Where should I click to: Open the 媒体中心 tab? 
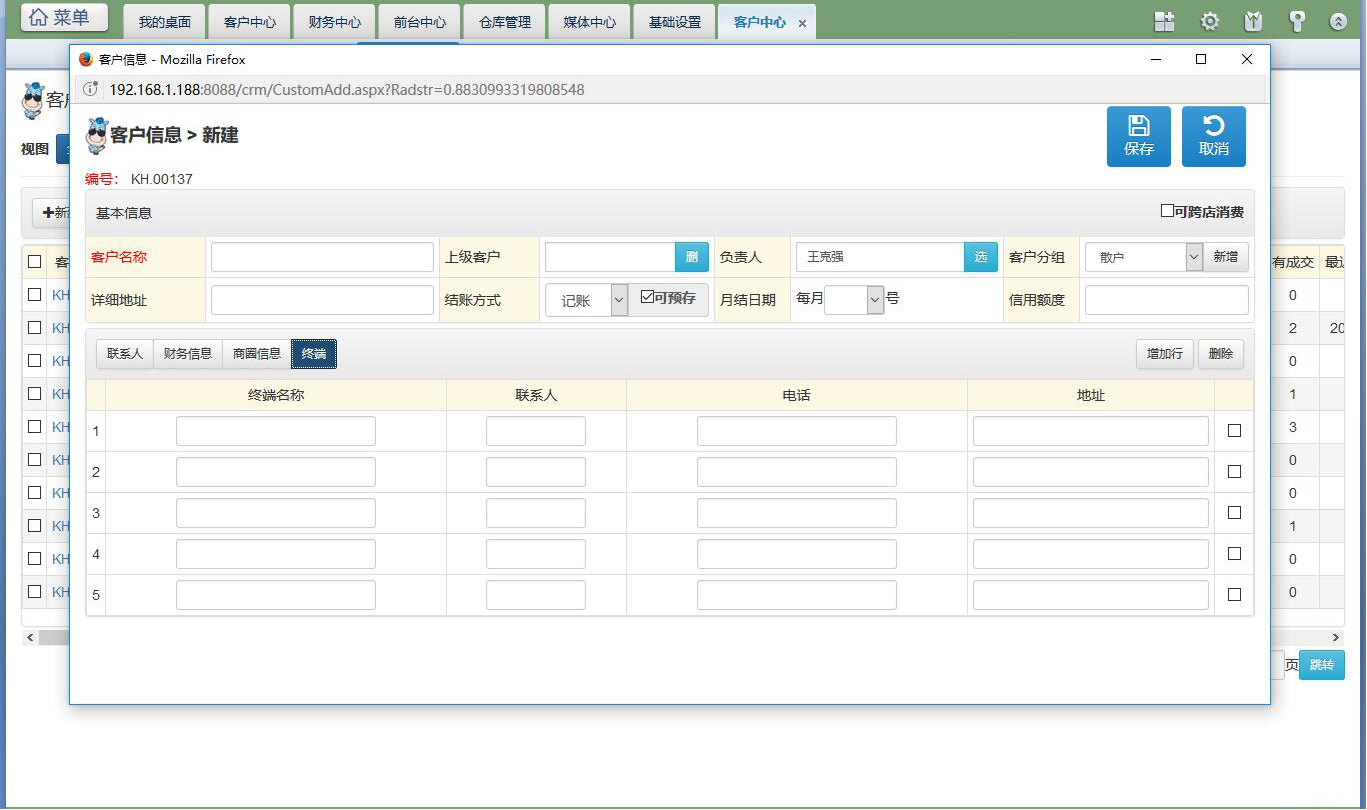point(590,22)
